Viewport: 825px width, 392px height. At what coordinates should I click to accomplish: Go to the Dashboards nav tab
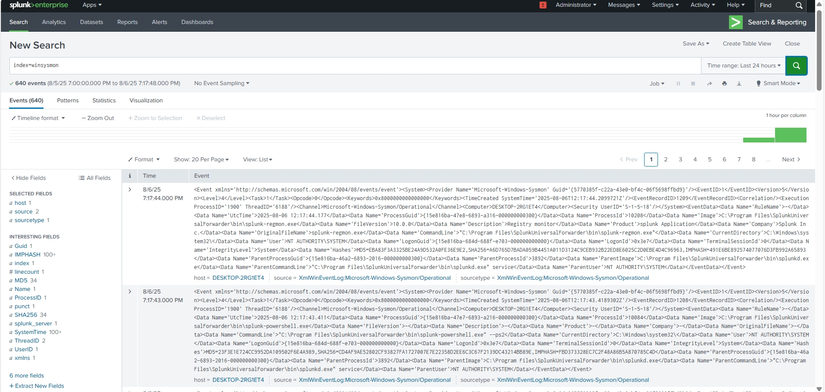[197, 23]
